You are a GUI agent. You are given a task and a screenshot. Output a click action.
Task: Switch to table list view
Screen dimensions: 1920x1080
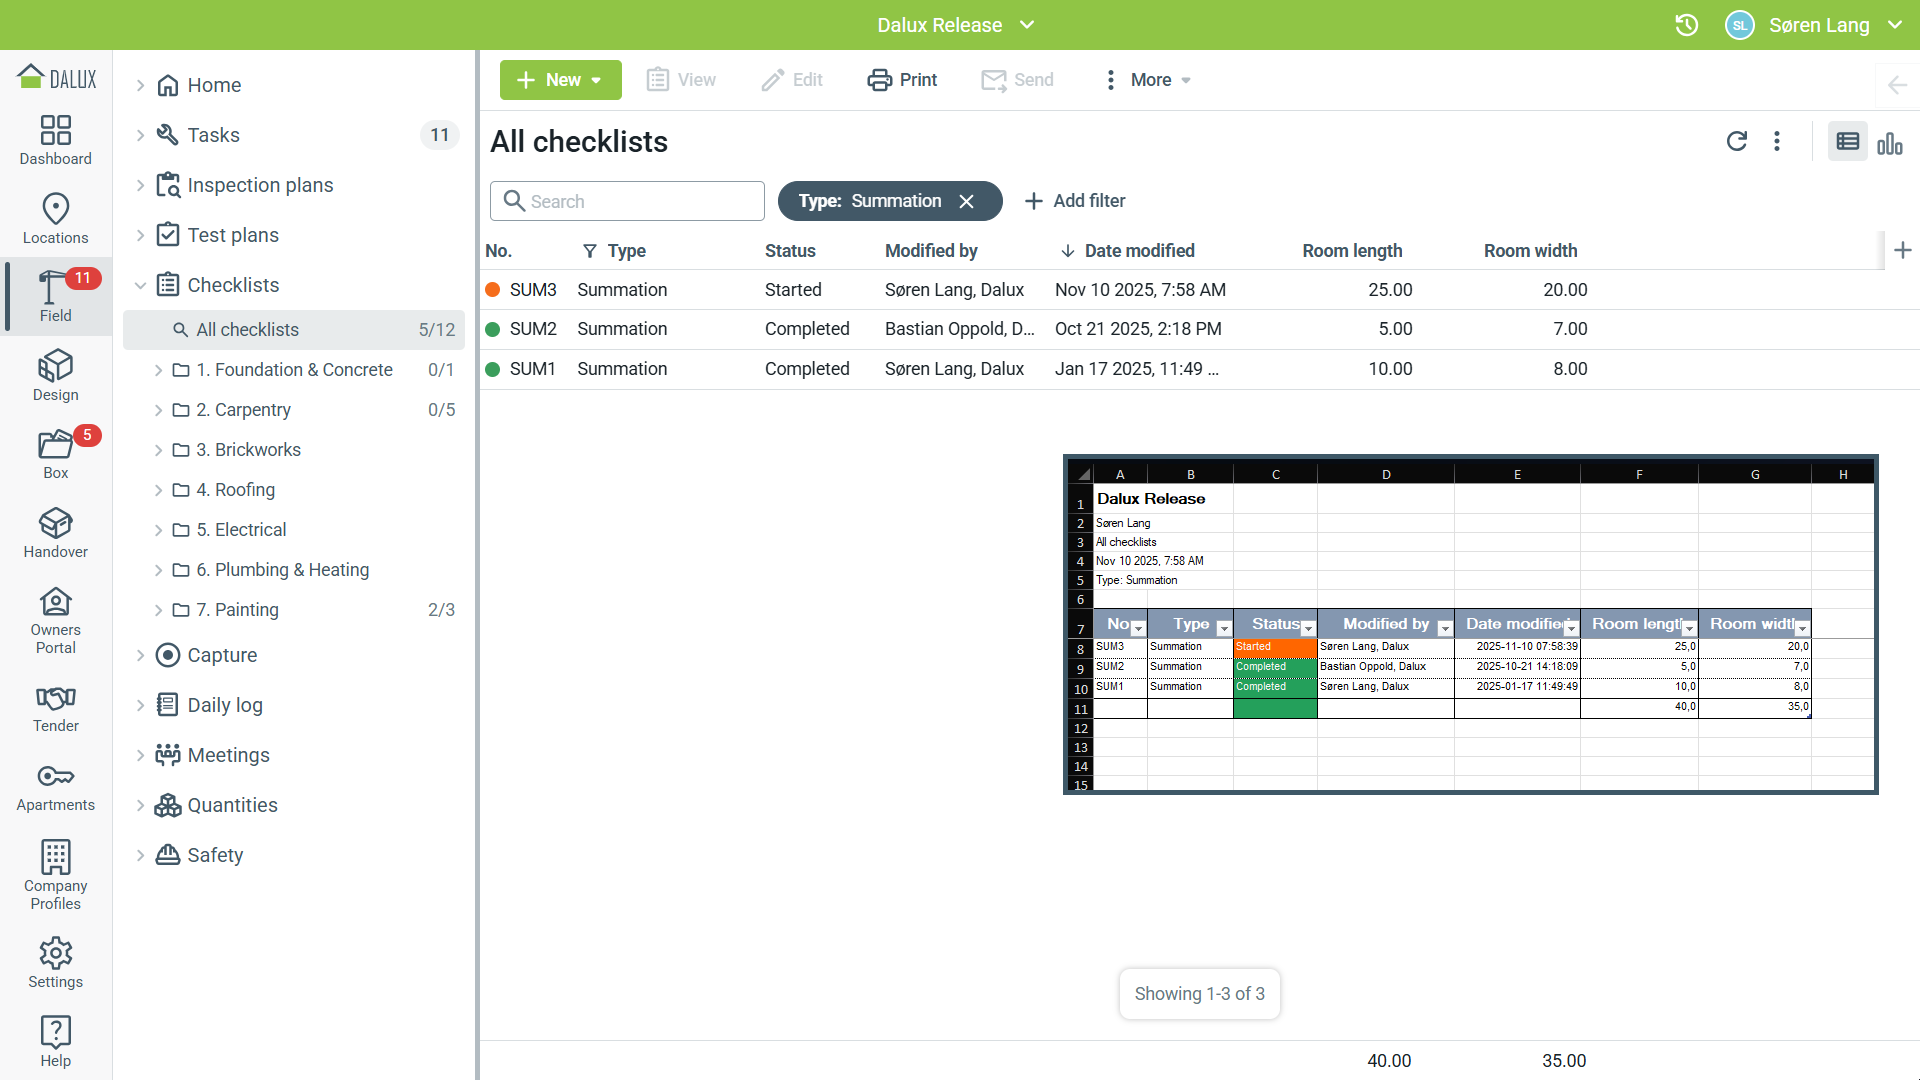pos(1848,142)
